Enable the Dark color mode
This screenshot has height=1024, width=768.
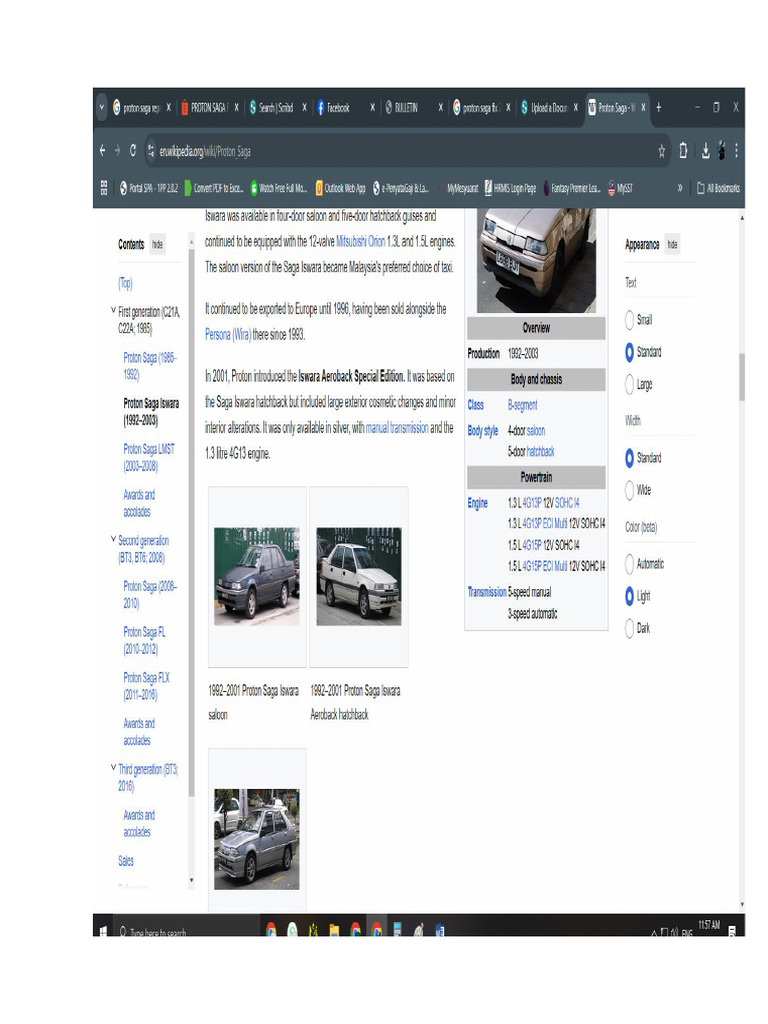tap(630, 628)
